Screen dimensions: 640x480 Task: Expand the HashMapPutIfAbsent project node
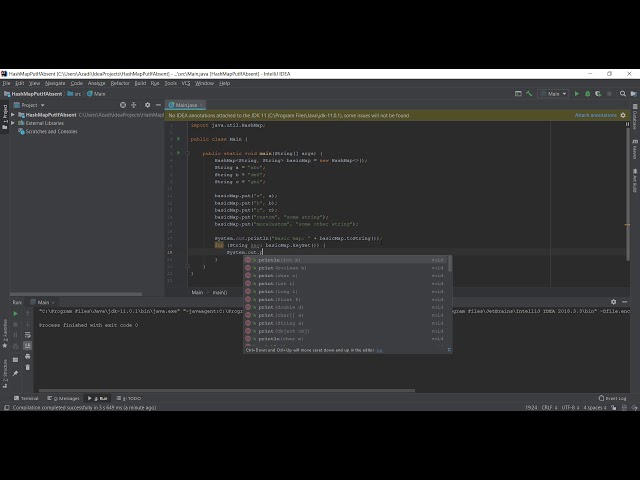tap(13, 115)
